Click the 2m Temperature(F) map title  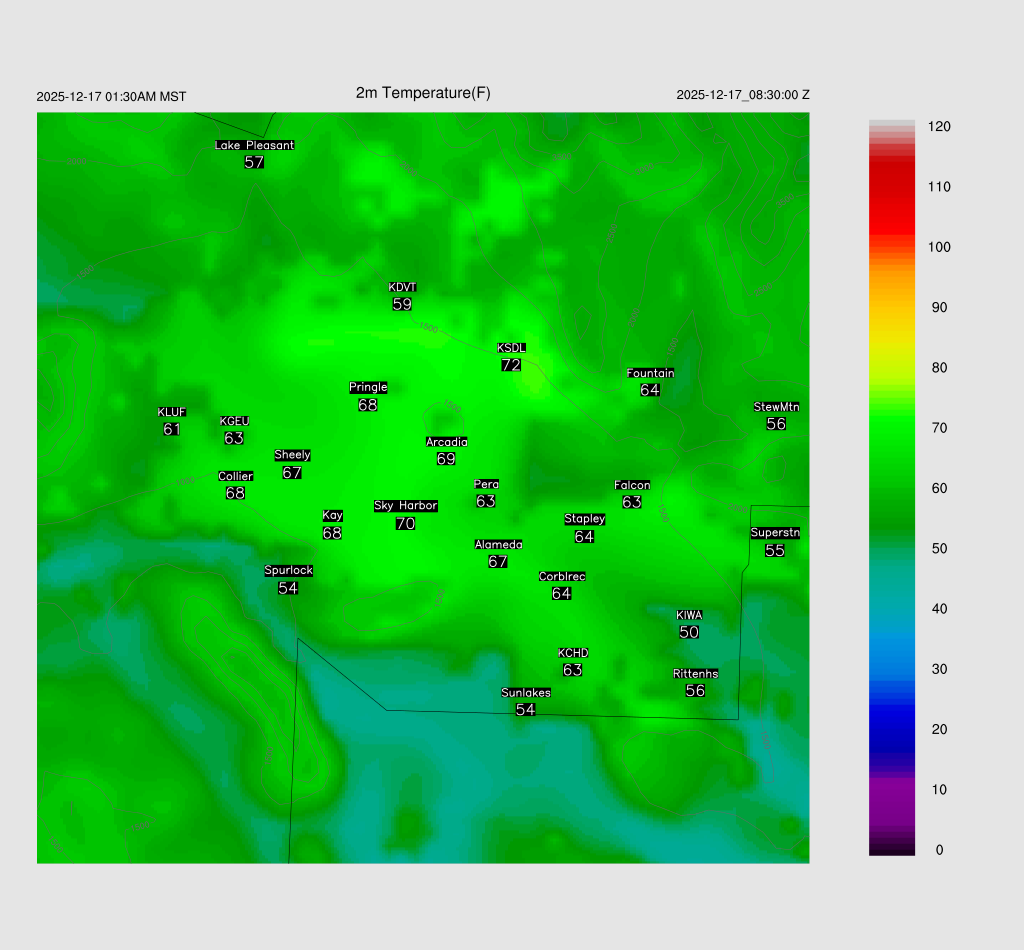(423, 93)
